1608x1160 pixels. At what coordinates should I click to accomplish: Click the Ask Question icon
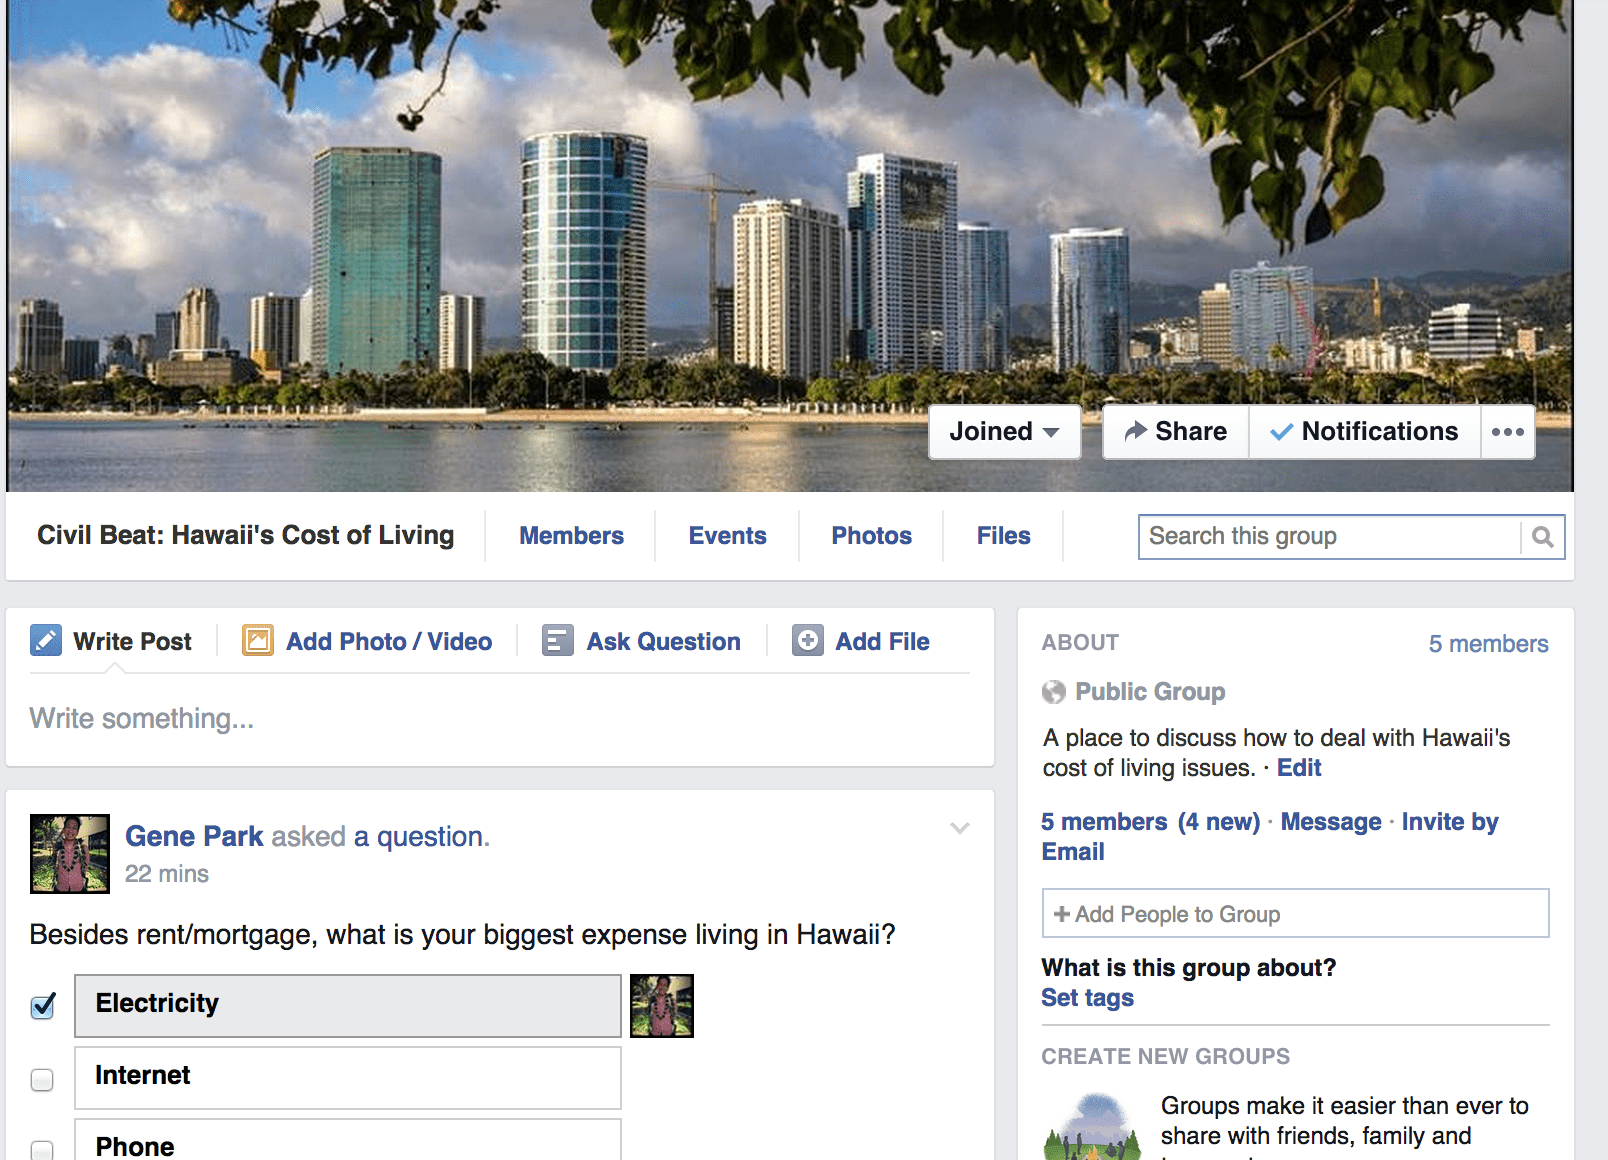[558, 640]
